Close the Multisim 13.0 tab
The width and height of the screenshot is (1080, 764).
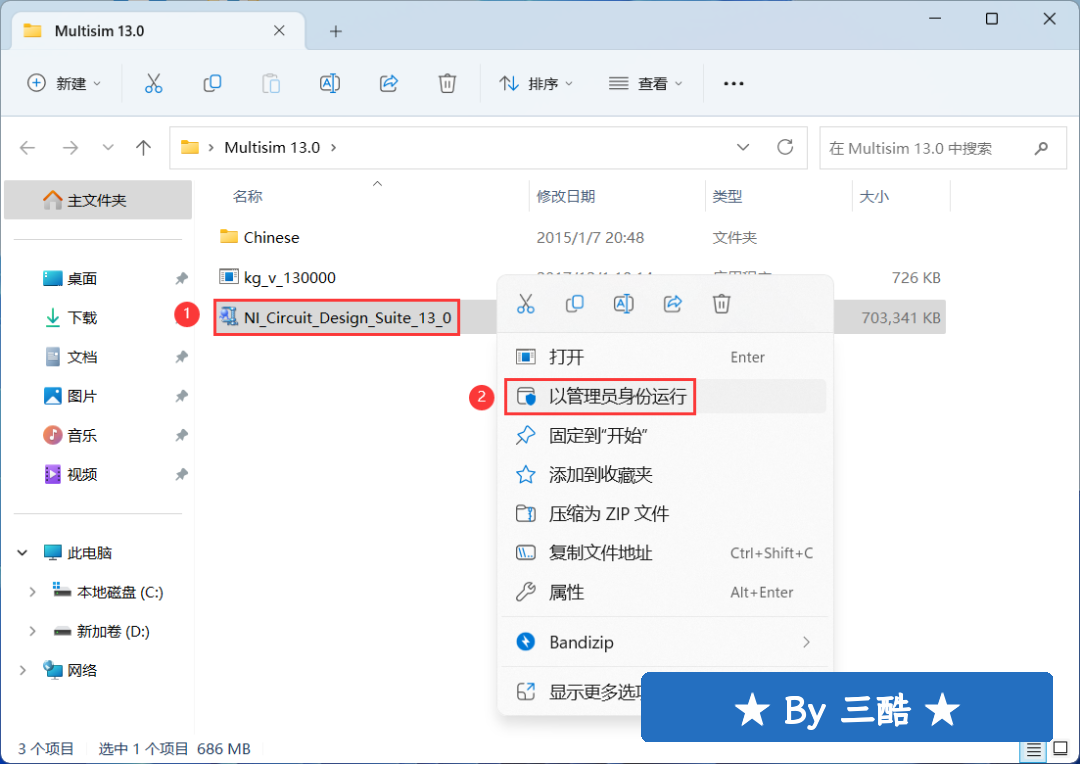279,31
